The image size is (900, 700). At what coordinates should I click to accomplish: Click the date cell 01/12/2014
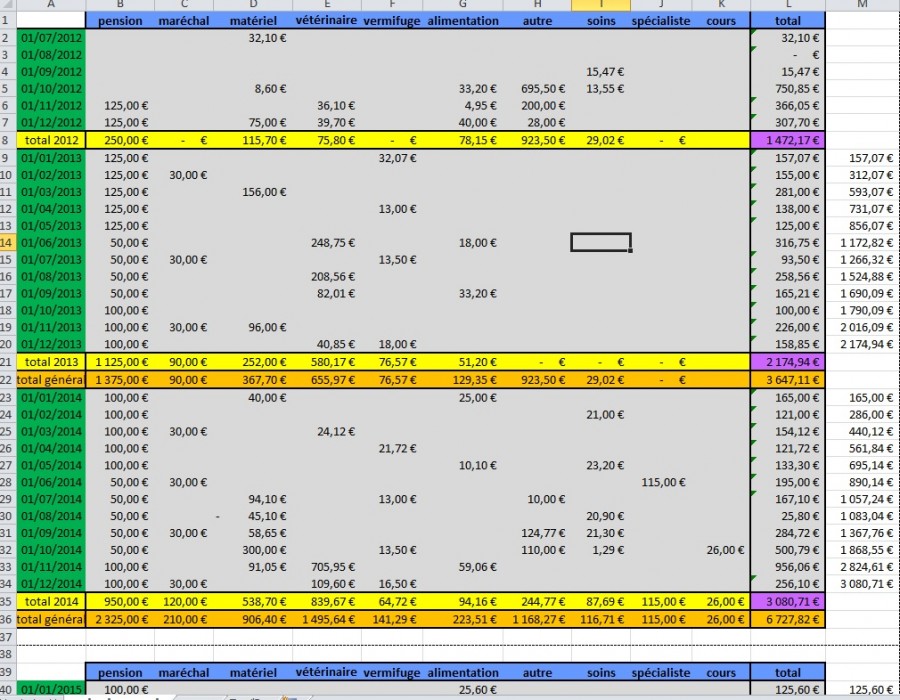click(x=51, y=584)
